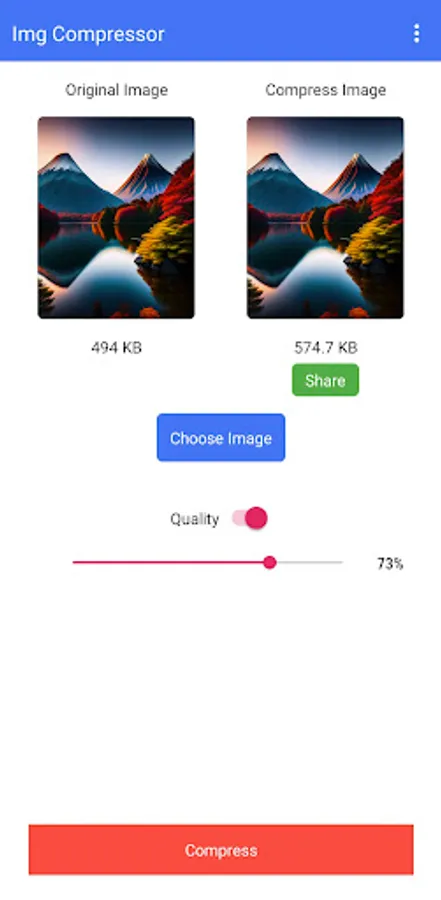This screenshot has height=900, width=441.
Task: Open the Original Image thumbnail
Action: tap(117, 218)
